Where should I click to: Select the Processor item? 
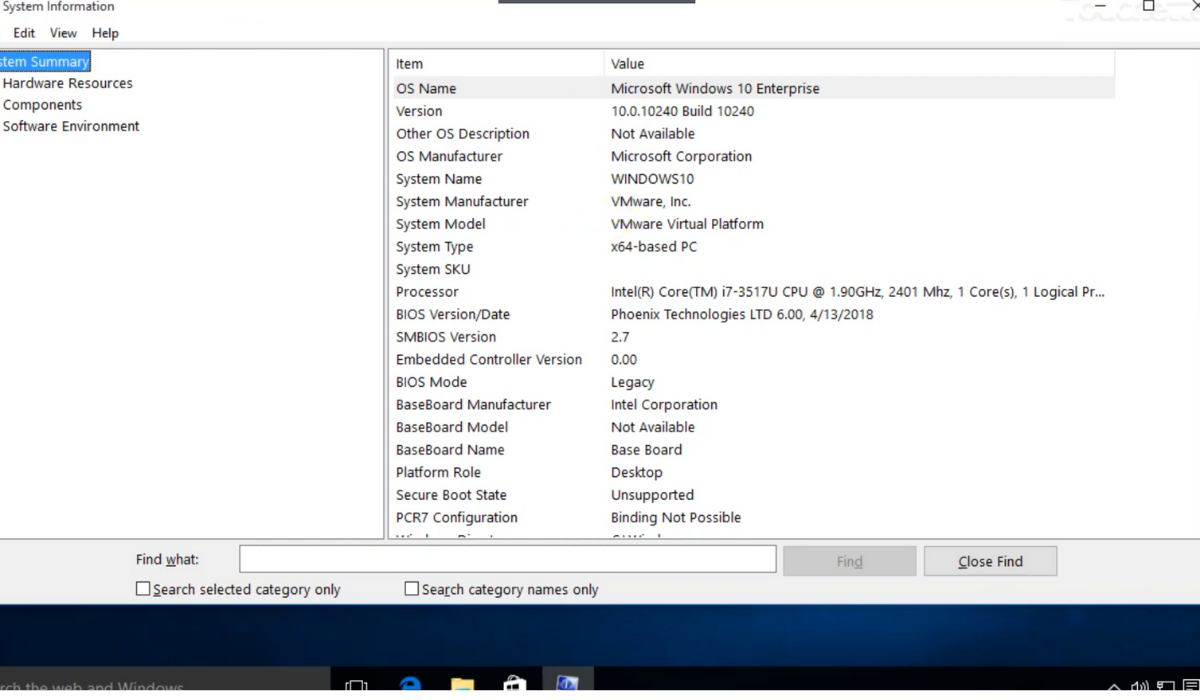[427, 292]
